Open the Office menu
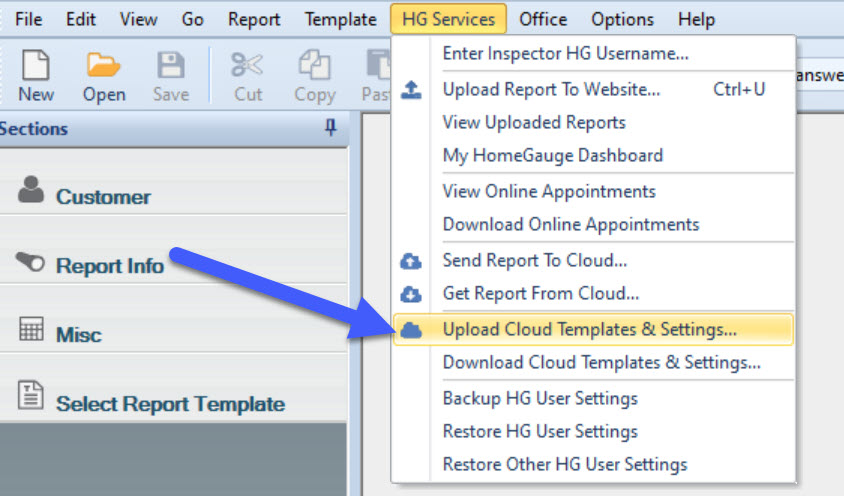Screen dimensions: 844x496 [x=543, y=19]
